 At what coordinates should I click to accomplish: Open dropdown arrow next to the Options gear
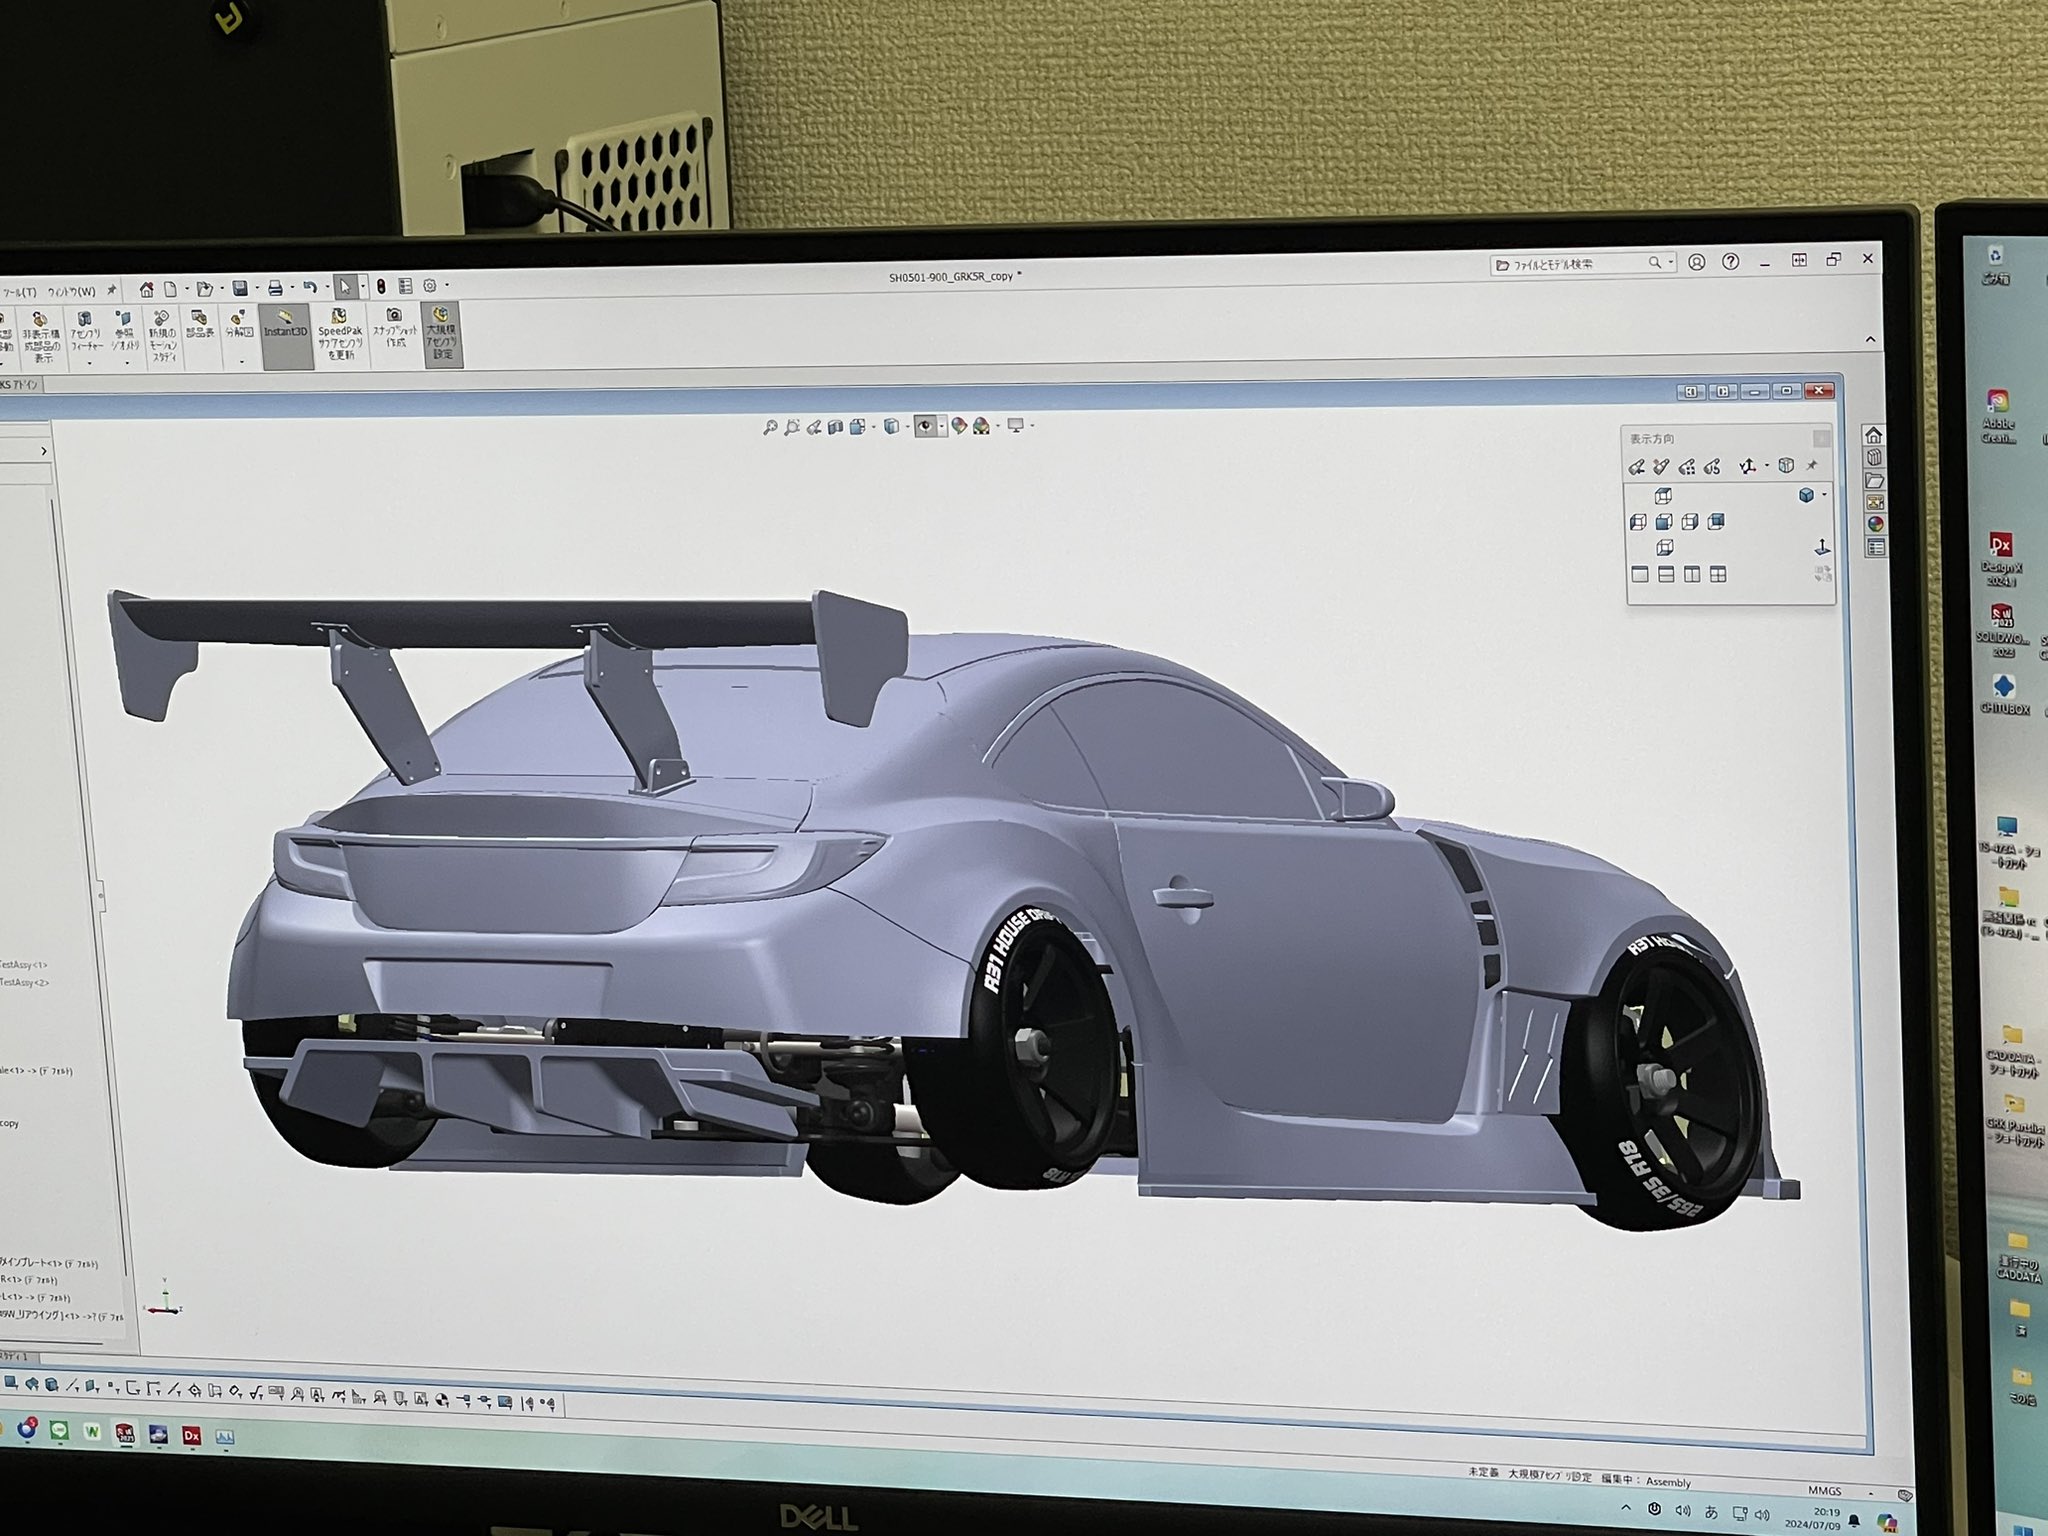(x=446, y=286)
